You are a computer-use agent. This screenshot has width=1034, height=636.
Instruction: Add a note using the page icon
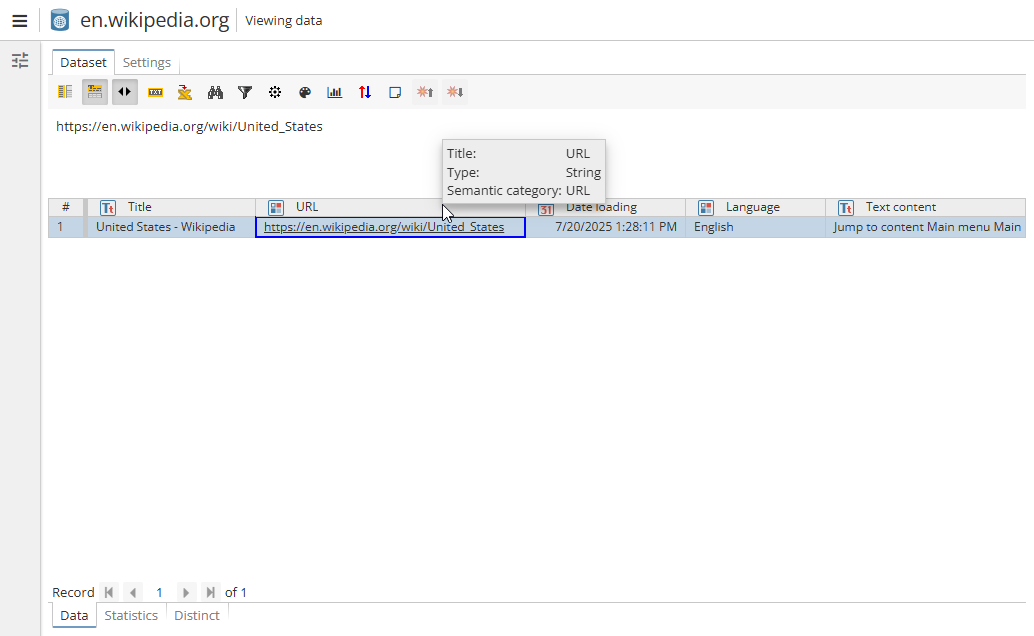(x=395, y=92)
